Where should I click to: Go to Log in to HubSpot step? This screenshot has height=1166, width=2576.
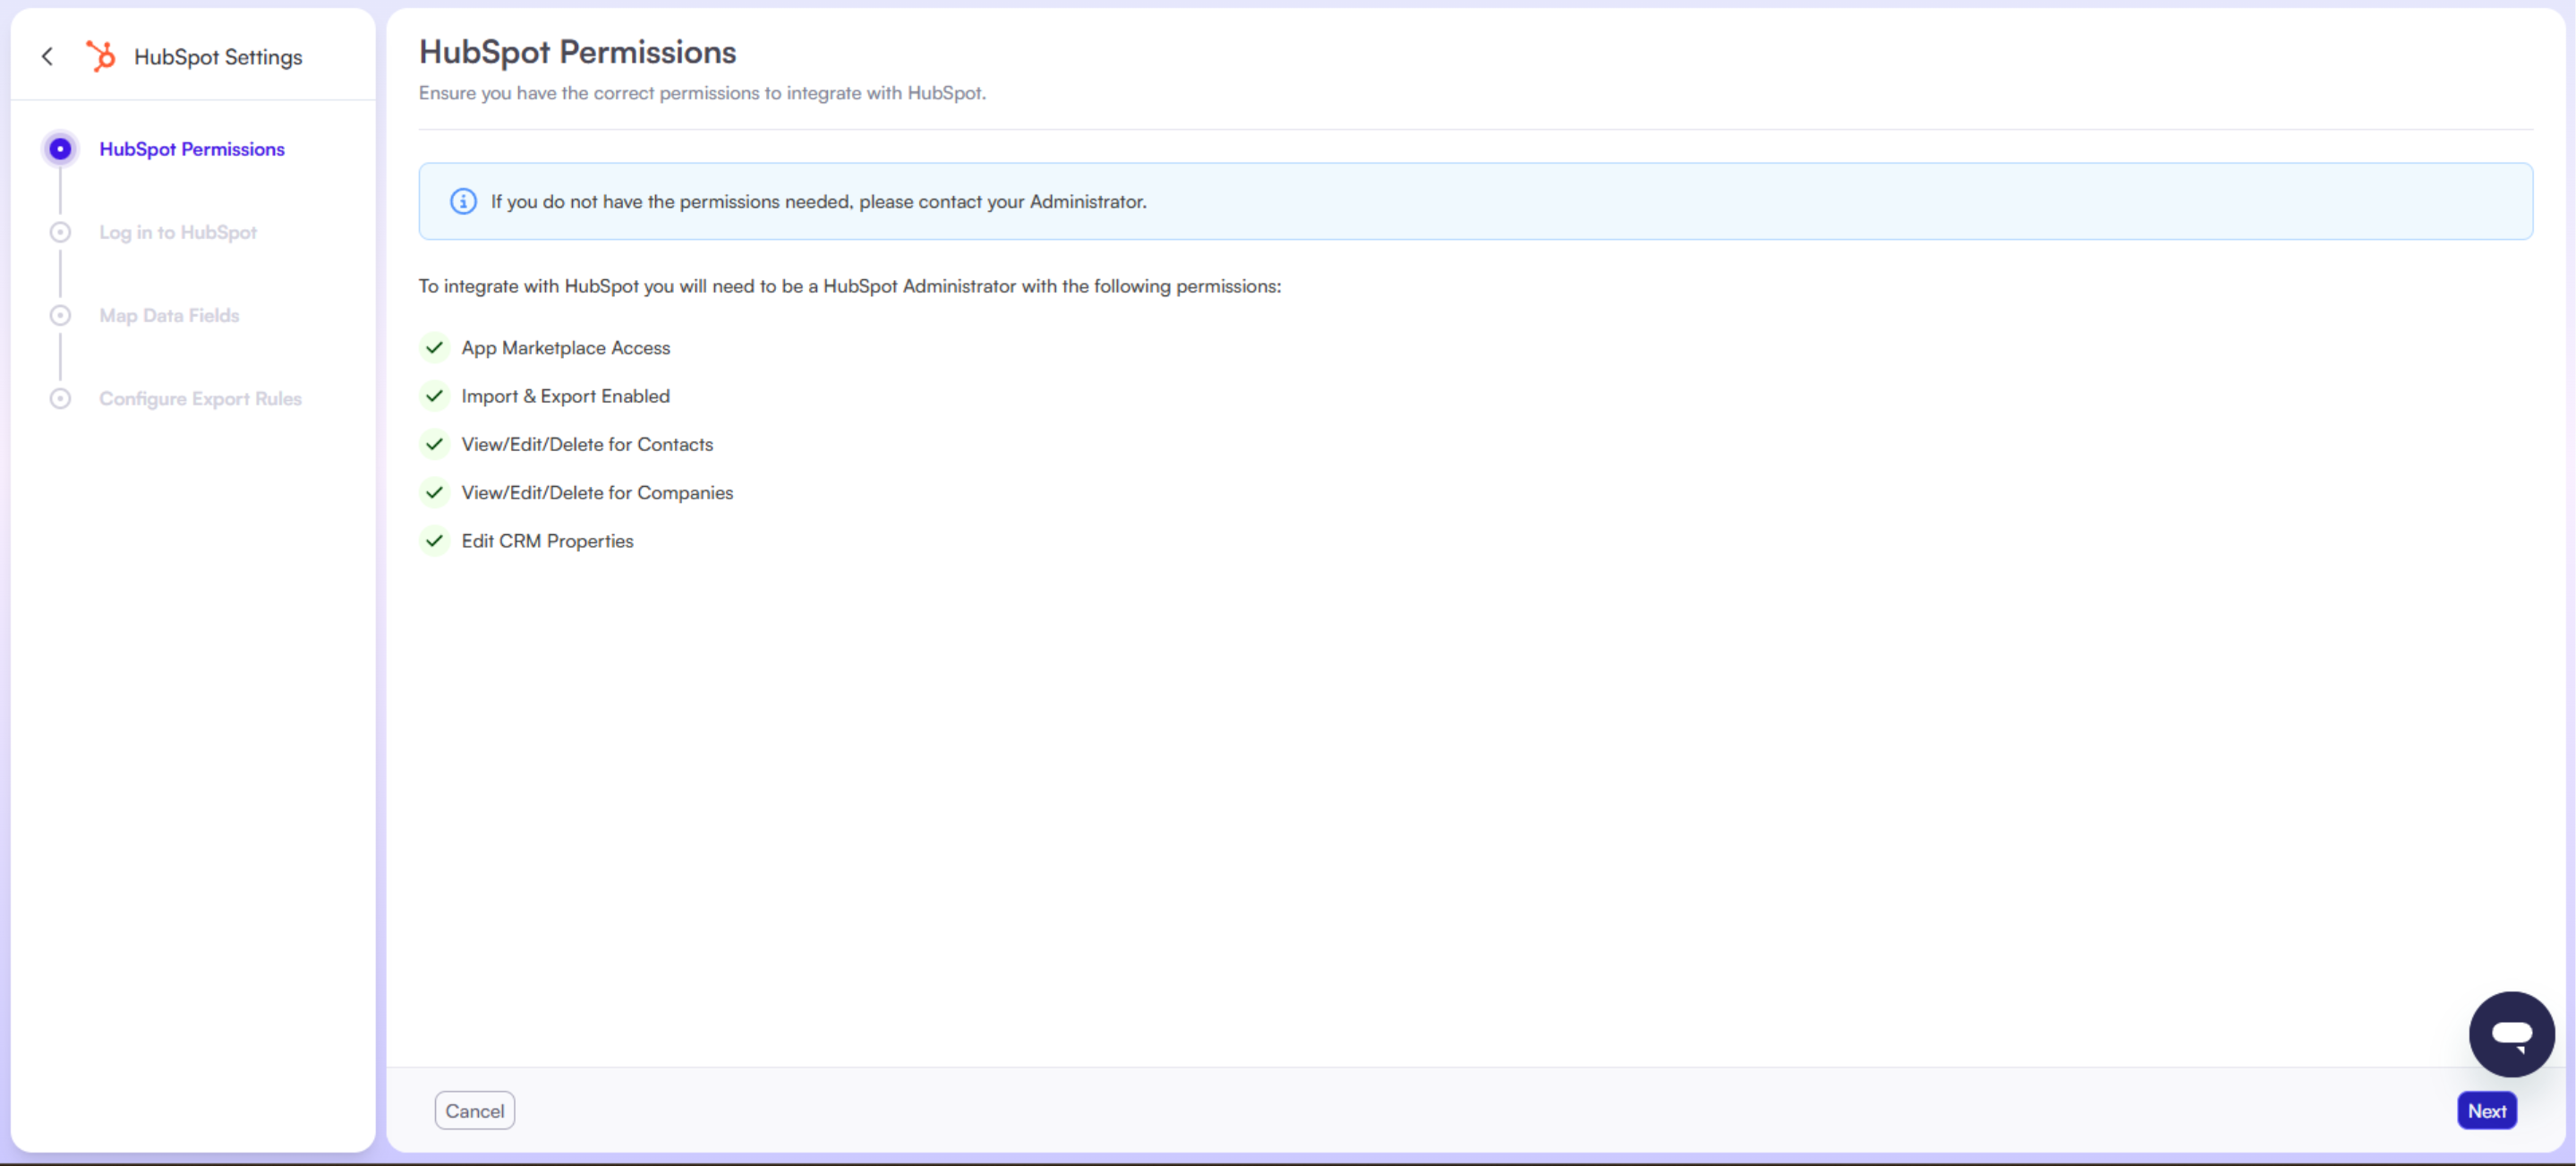coord(178,232)
